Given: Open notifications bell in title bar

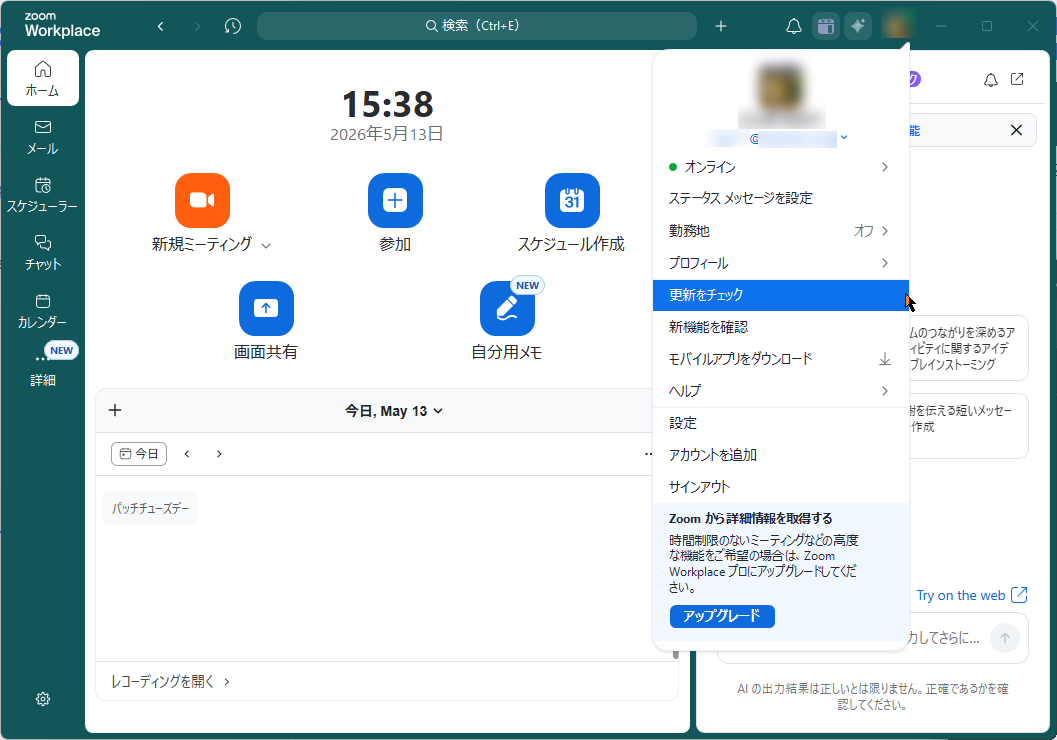Looking at the screenshot, I should click(x=793, y=26).
